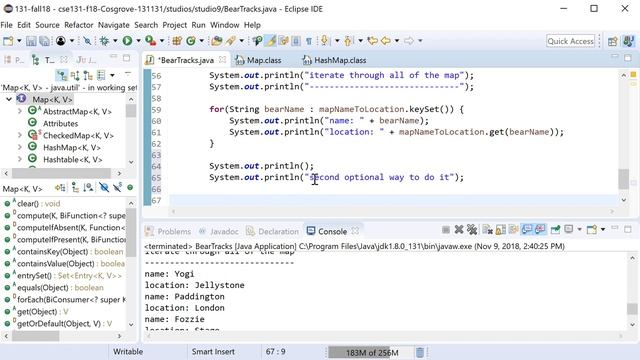Open the Source menu
640x360 pixels.
point(47,25)
